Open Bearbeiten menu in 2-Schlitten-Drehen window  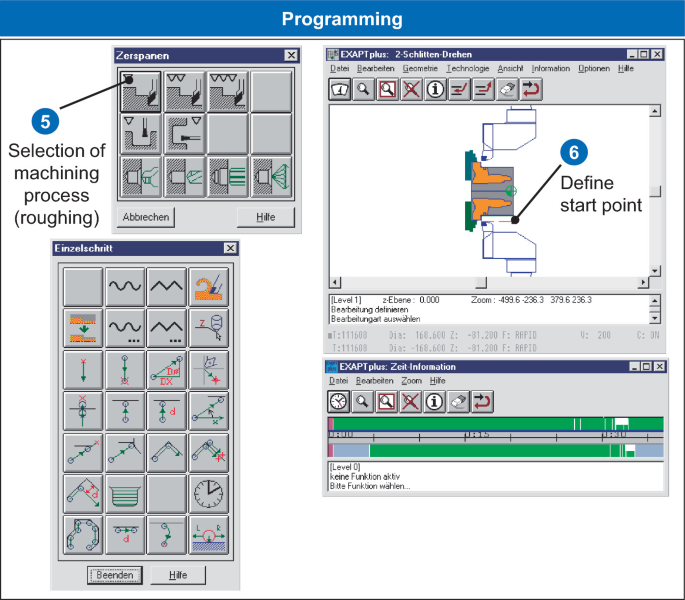pyautogui.click(x=375, y=69)
